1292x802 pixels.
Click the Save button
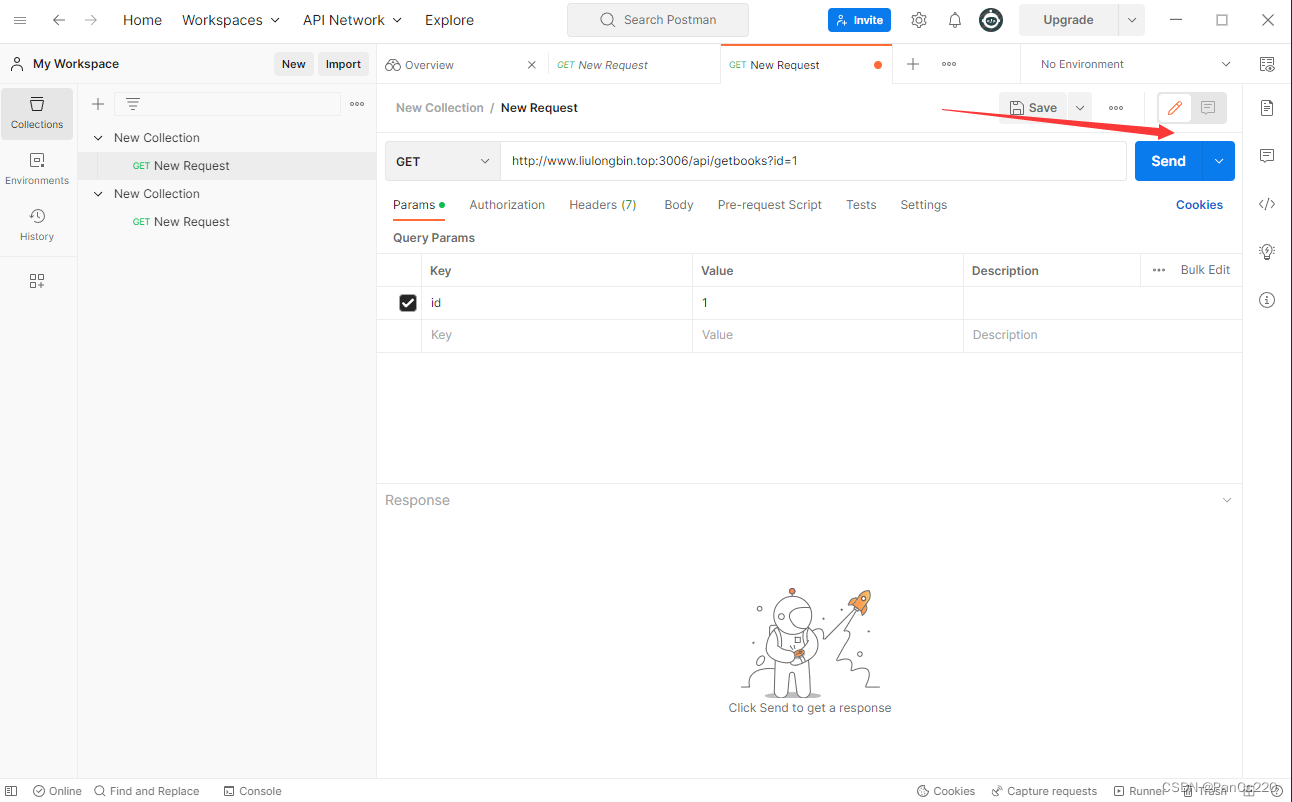click(x=1033, y=108)
